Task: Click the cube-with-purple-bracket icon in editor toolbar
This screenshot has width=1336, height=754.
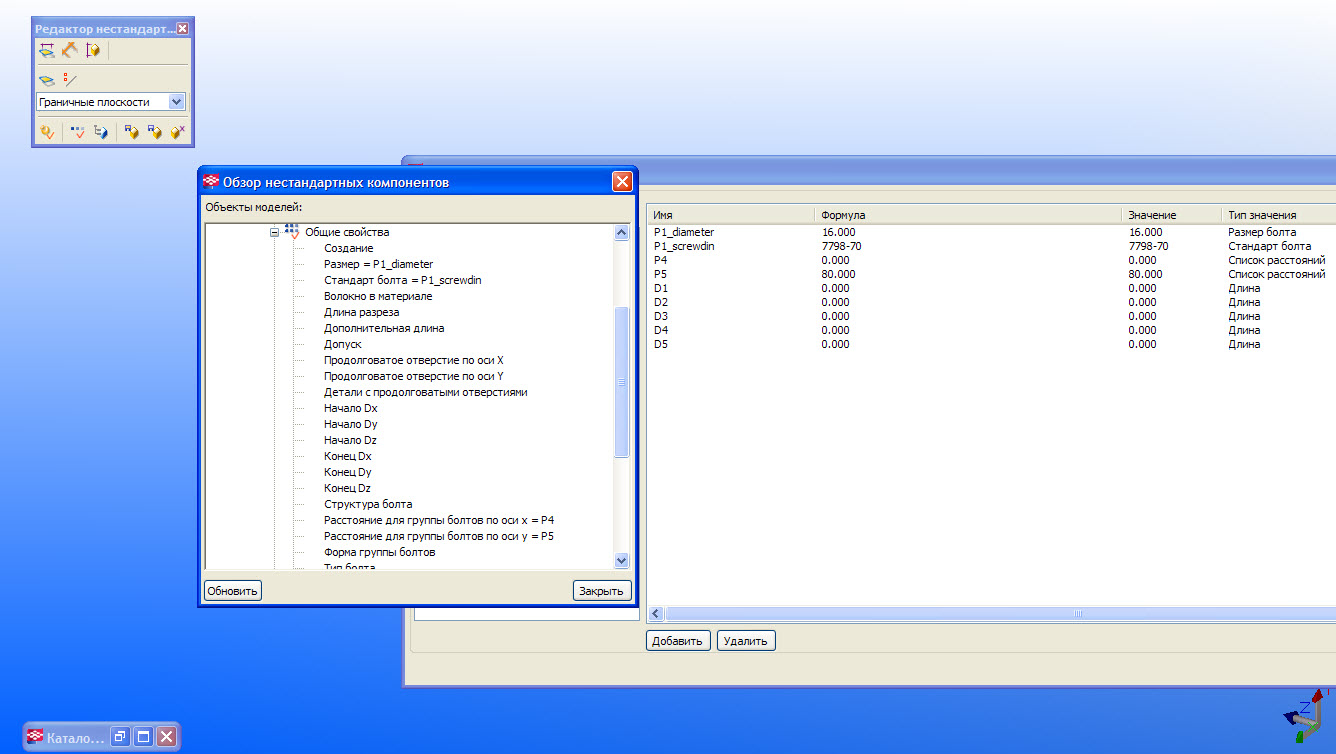Action: (93, 50)
